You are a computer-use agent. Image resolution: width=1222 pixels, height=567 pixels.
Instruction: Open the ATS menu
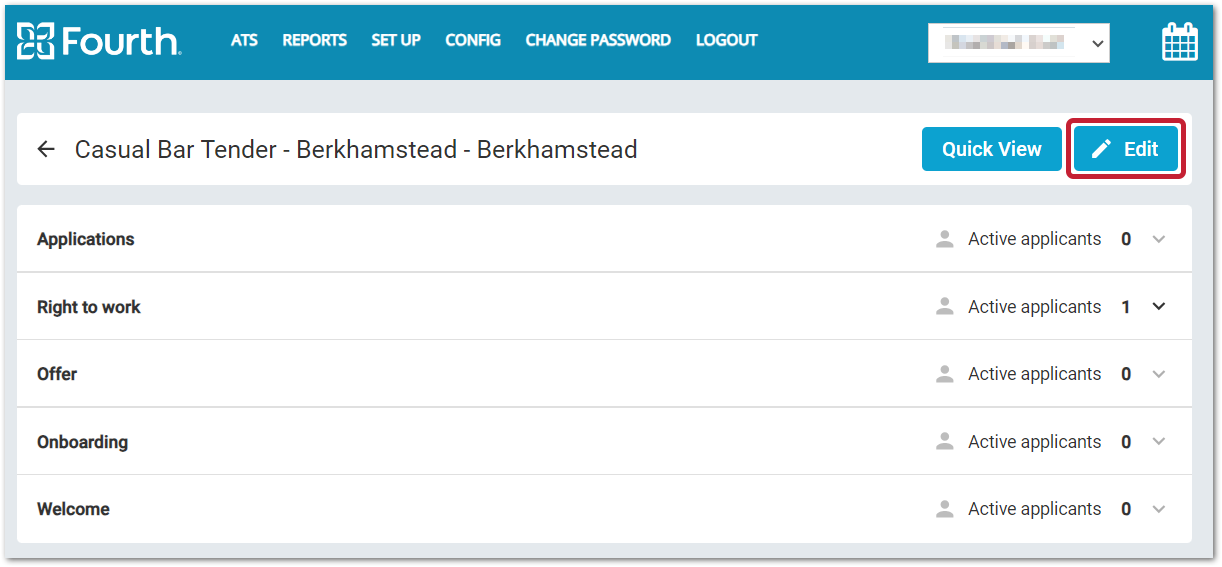pos(244,41)
